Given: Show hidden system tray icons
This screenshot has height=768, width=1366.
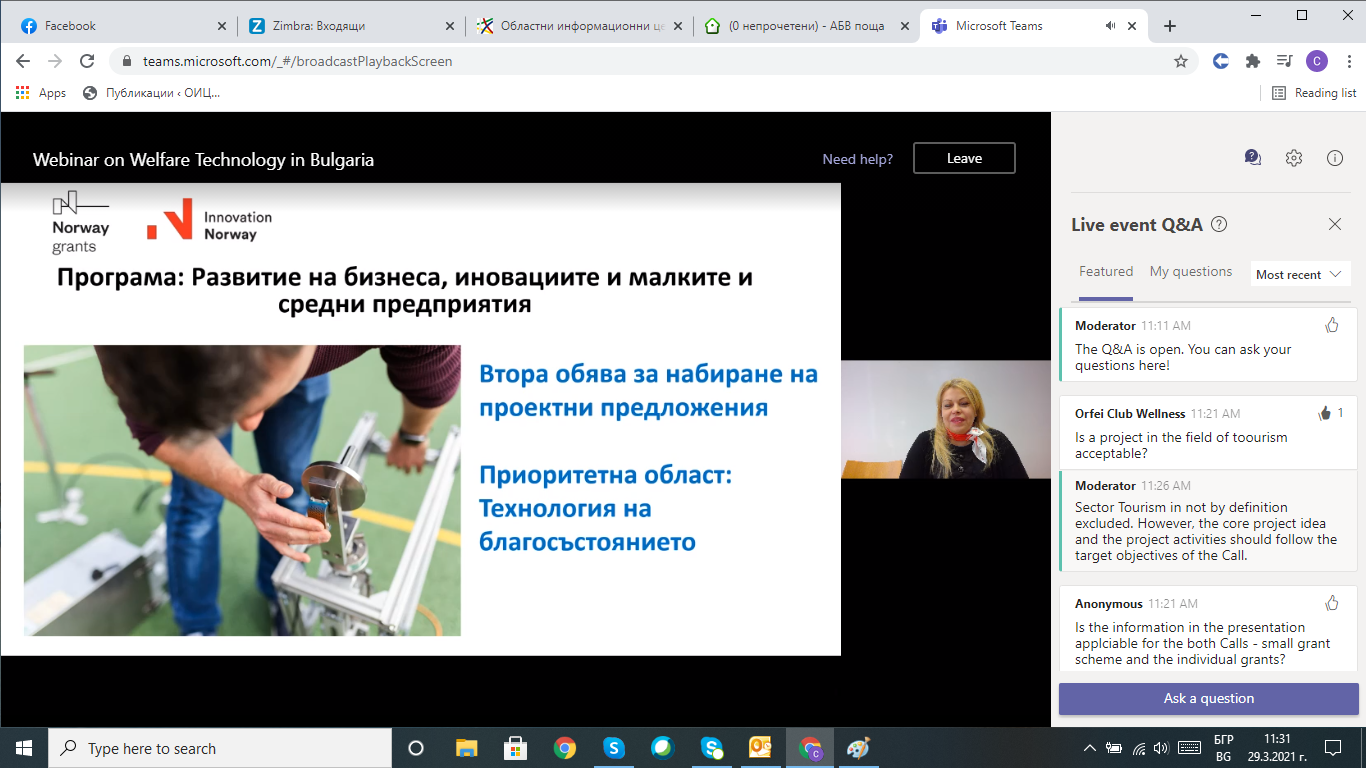Looking at the screenshot, I should (1090, 748).
